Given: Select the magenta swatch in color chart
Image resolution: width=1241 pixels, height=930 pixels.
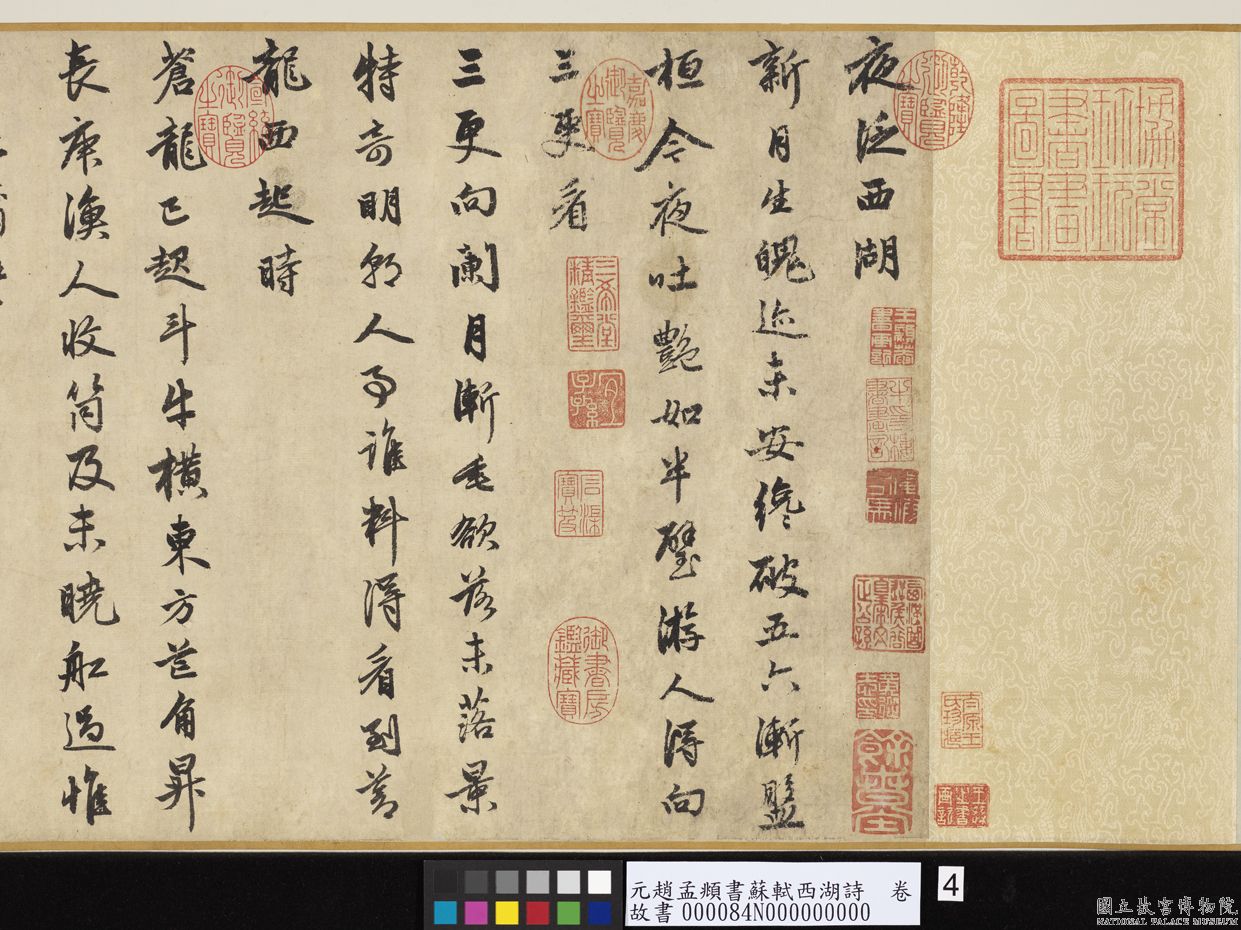Looking at the screenshot, I should tap(476, 911).
